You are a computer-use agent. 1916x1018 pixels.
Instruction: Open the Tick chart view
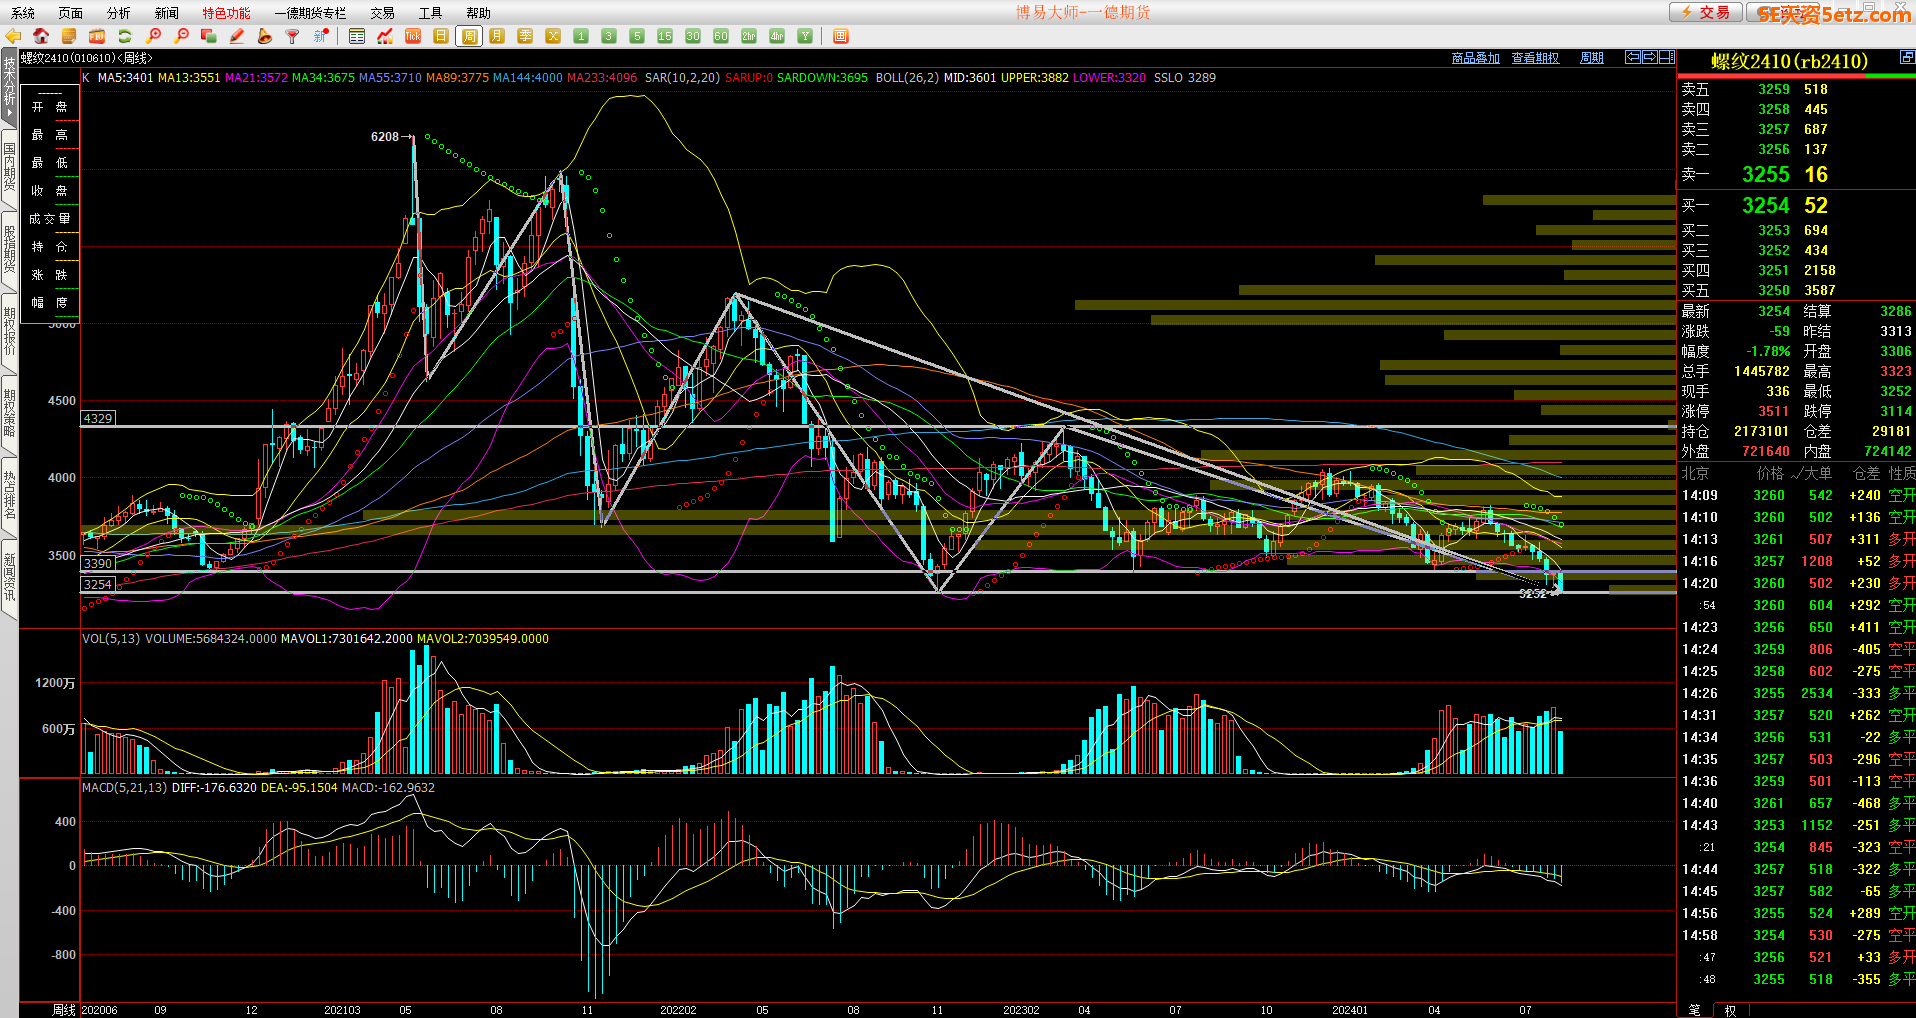413,36
